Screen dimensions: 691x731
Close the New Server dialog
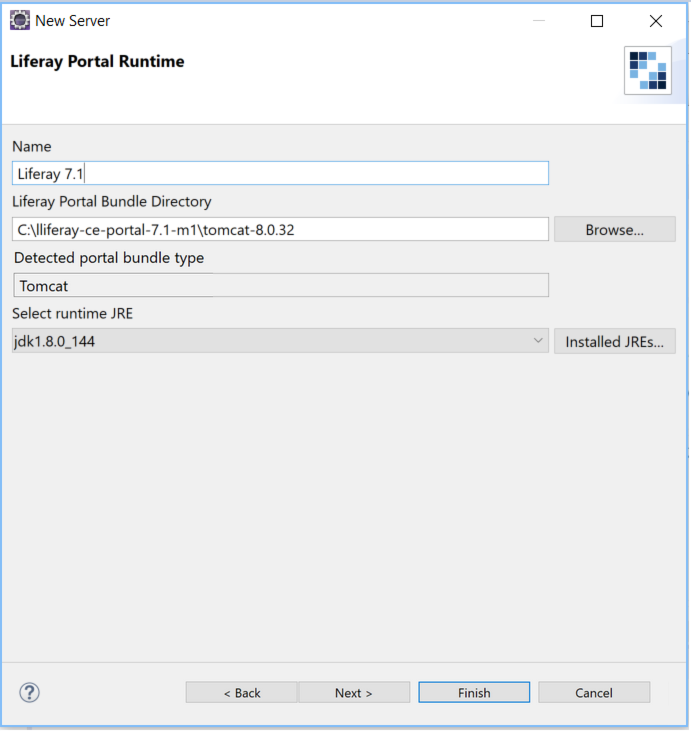click(656, 21)
